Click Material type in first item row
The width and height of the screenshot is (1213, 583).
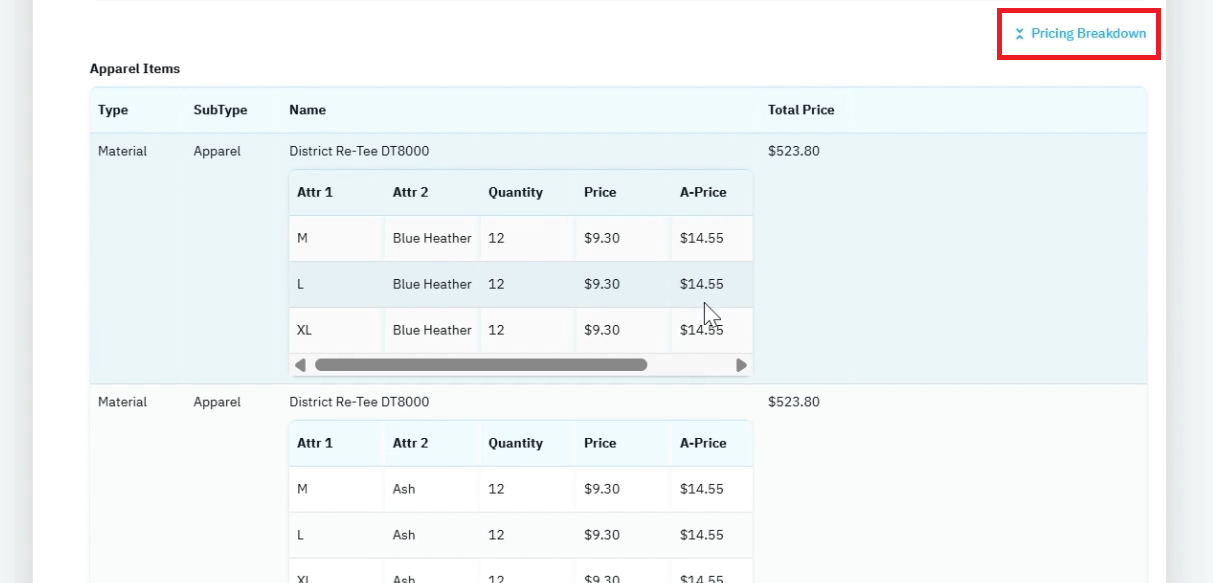pyautogui.click(x=122, y=151)
